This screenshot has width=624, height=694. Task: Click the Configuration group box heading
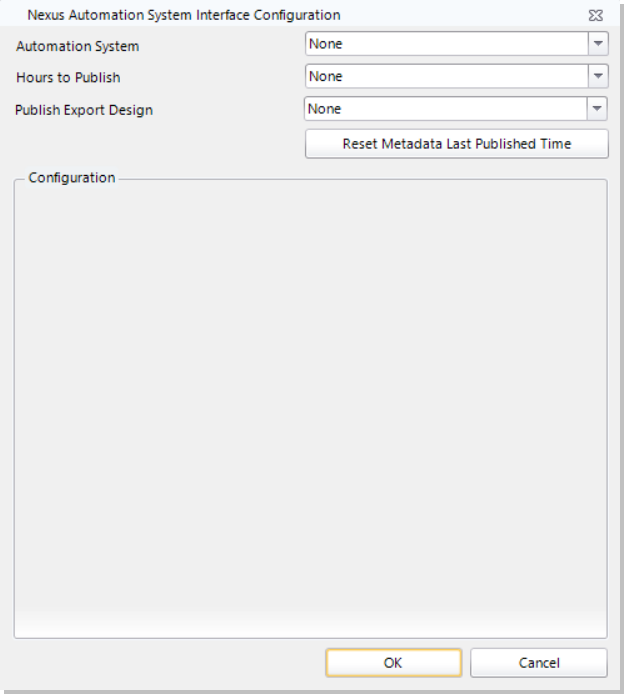71,178
